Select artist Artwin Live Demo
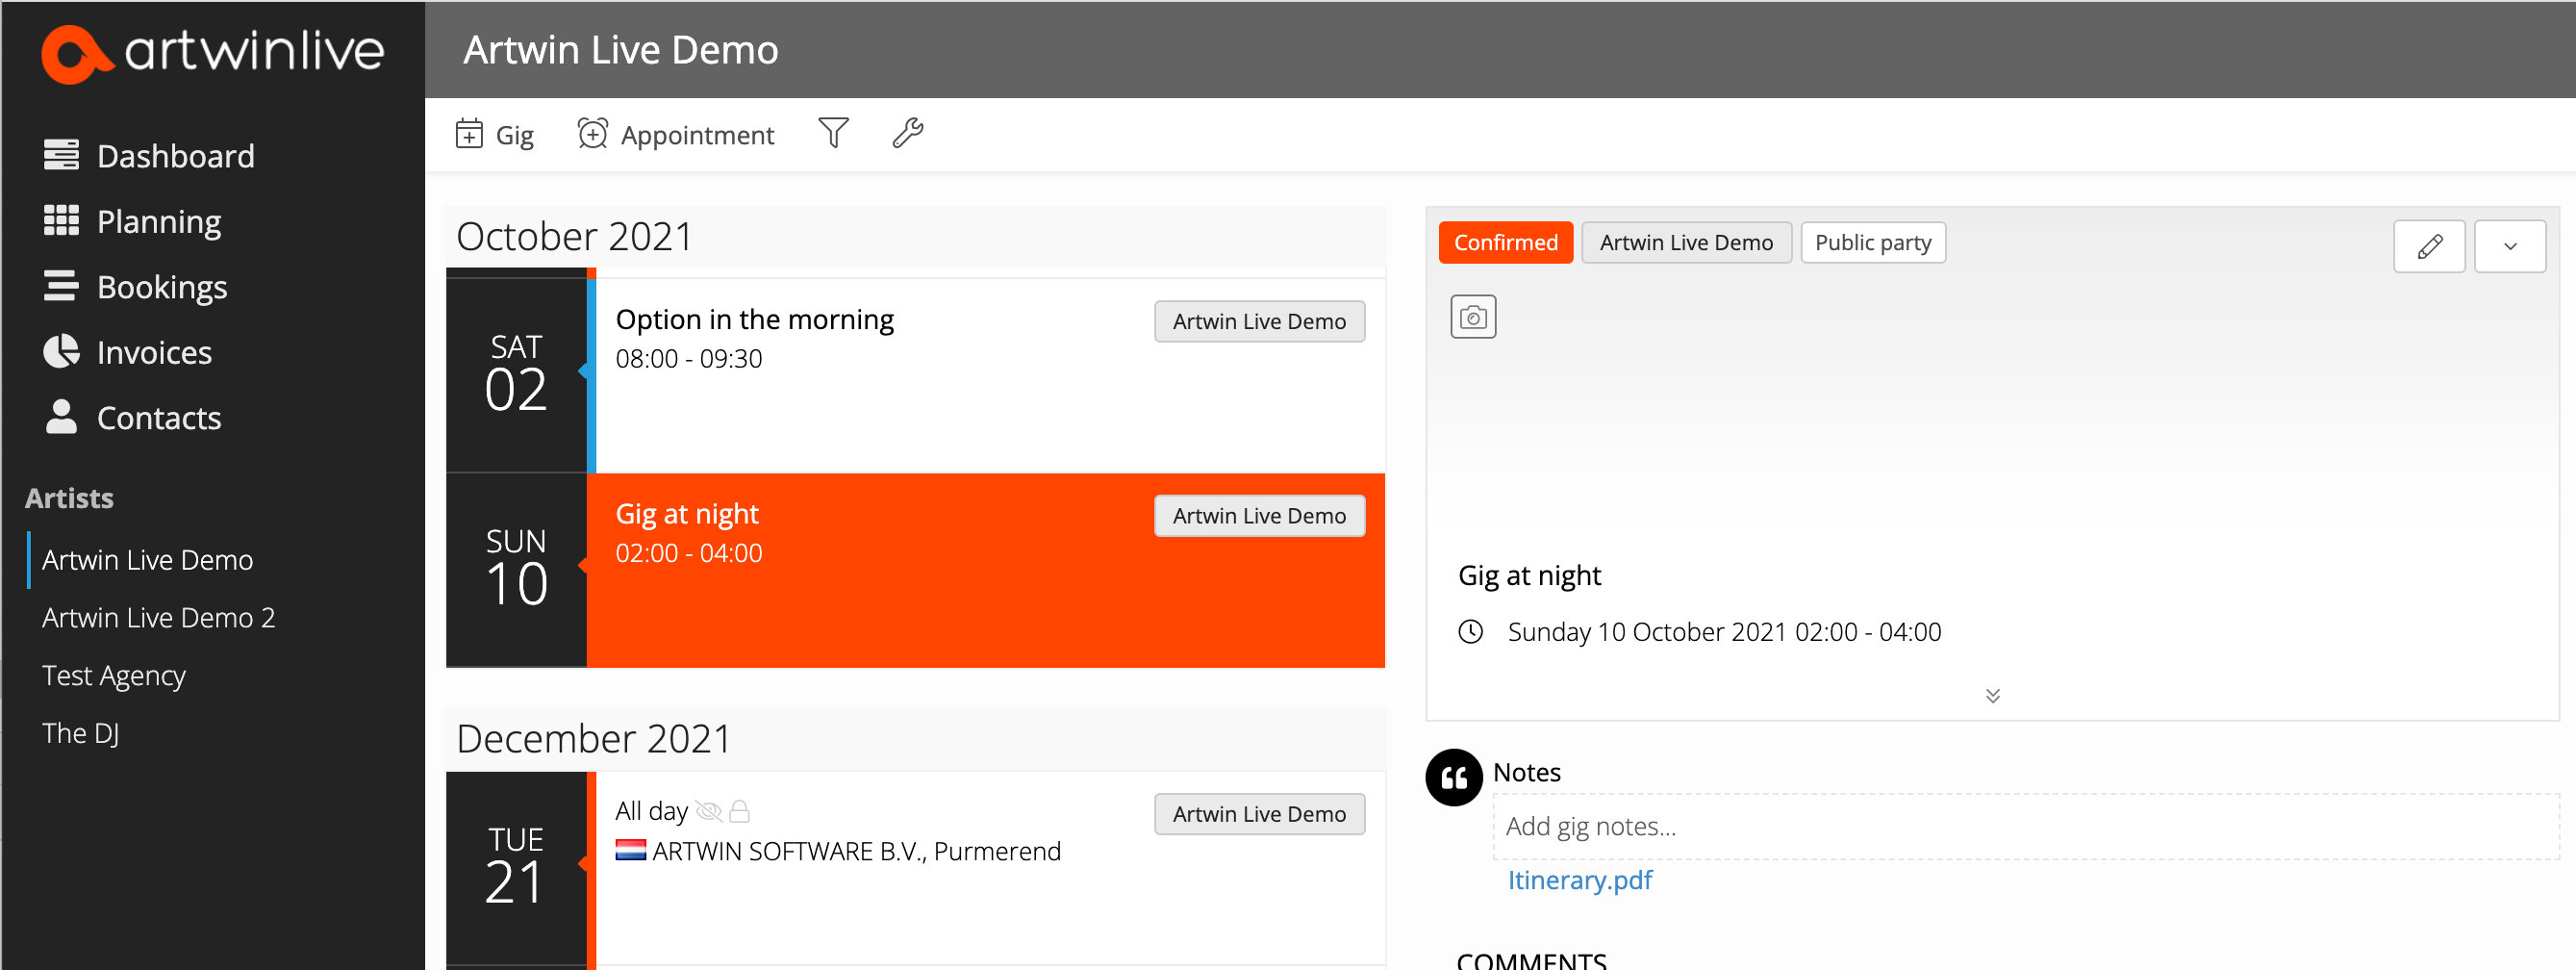Image resolution: width=2576 pixels, height=970 pixels. (x=147, y=560)
